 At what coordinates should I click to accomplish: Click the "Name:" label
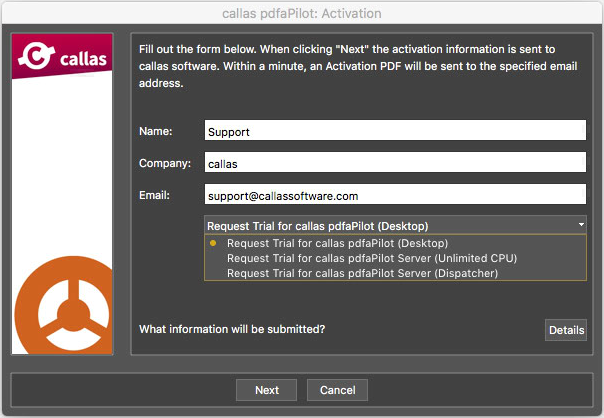pos(156,131)
